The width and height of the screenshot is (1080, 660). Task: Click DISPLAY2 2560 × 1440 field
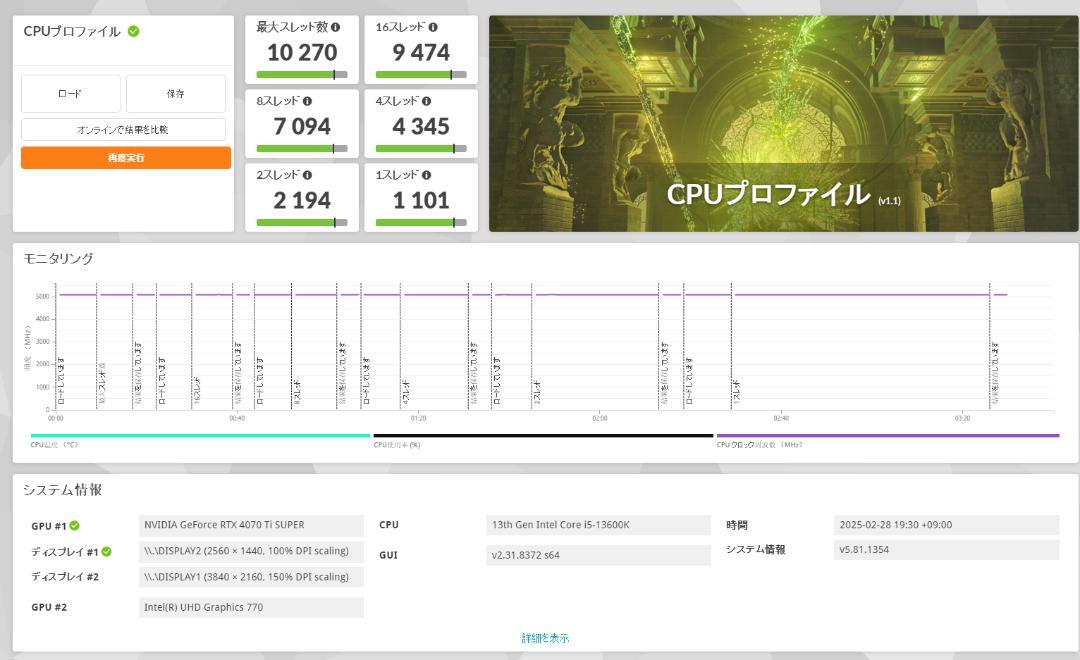[x=251, y=552]
